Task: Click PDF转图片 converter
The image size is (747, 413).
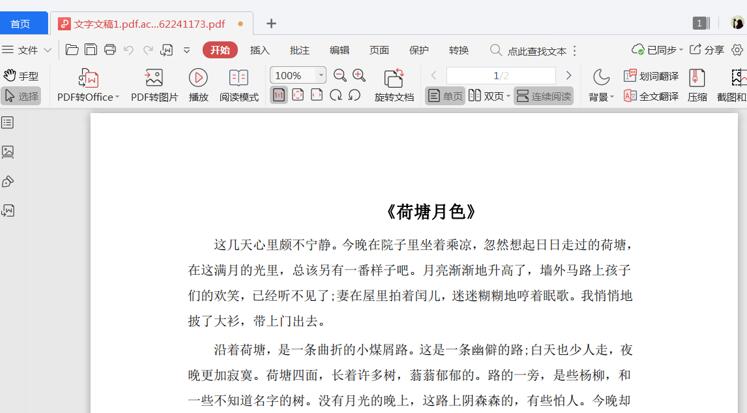Action: point(154,85)
